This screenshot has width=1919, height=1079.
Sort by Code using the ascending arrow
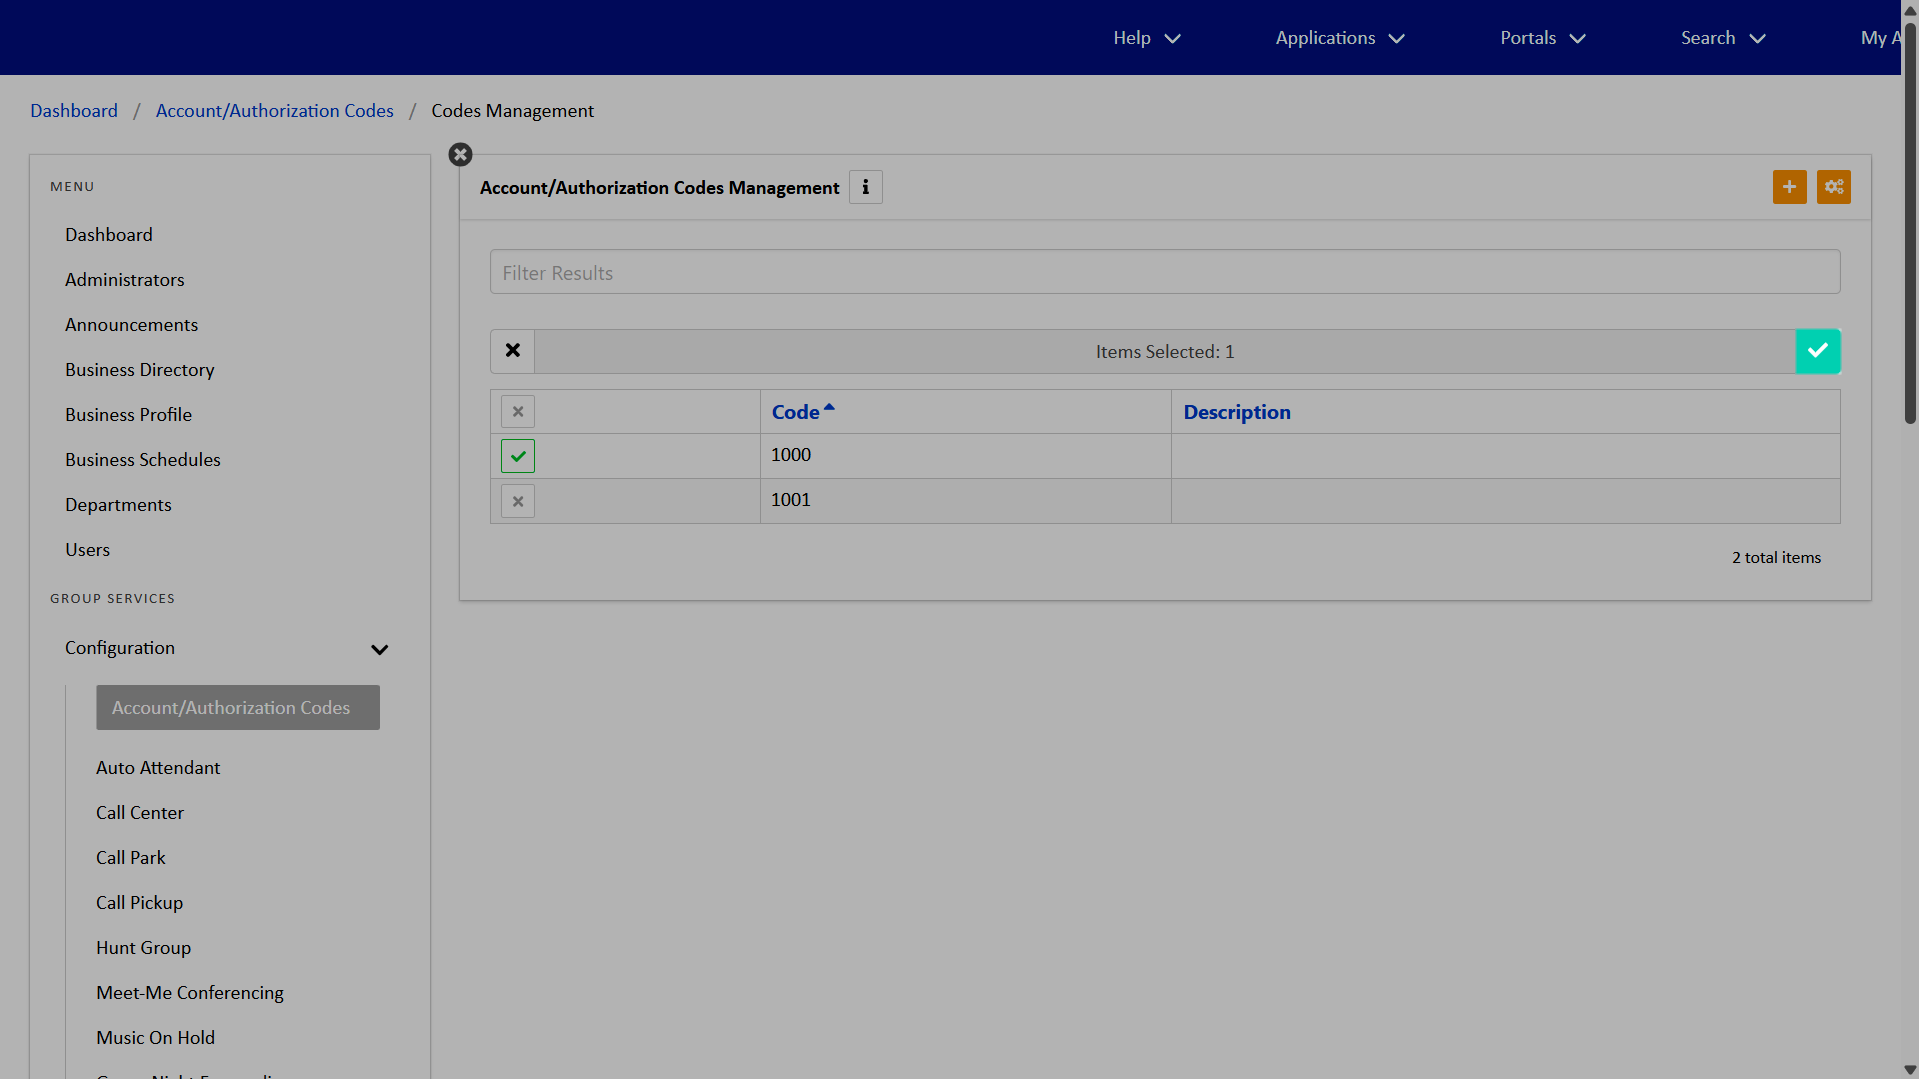829,408
